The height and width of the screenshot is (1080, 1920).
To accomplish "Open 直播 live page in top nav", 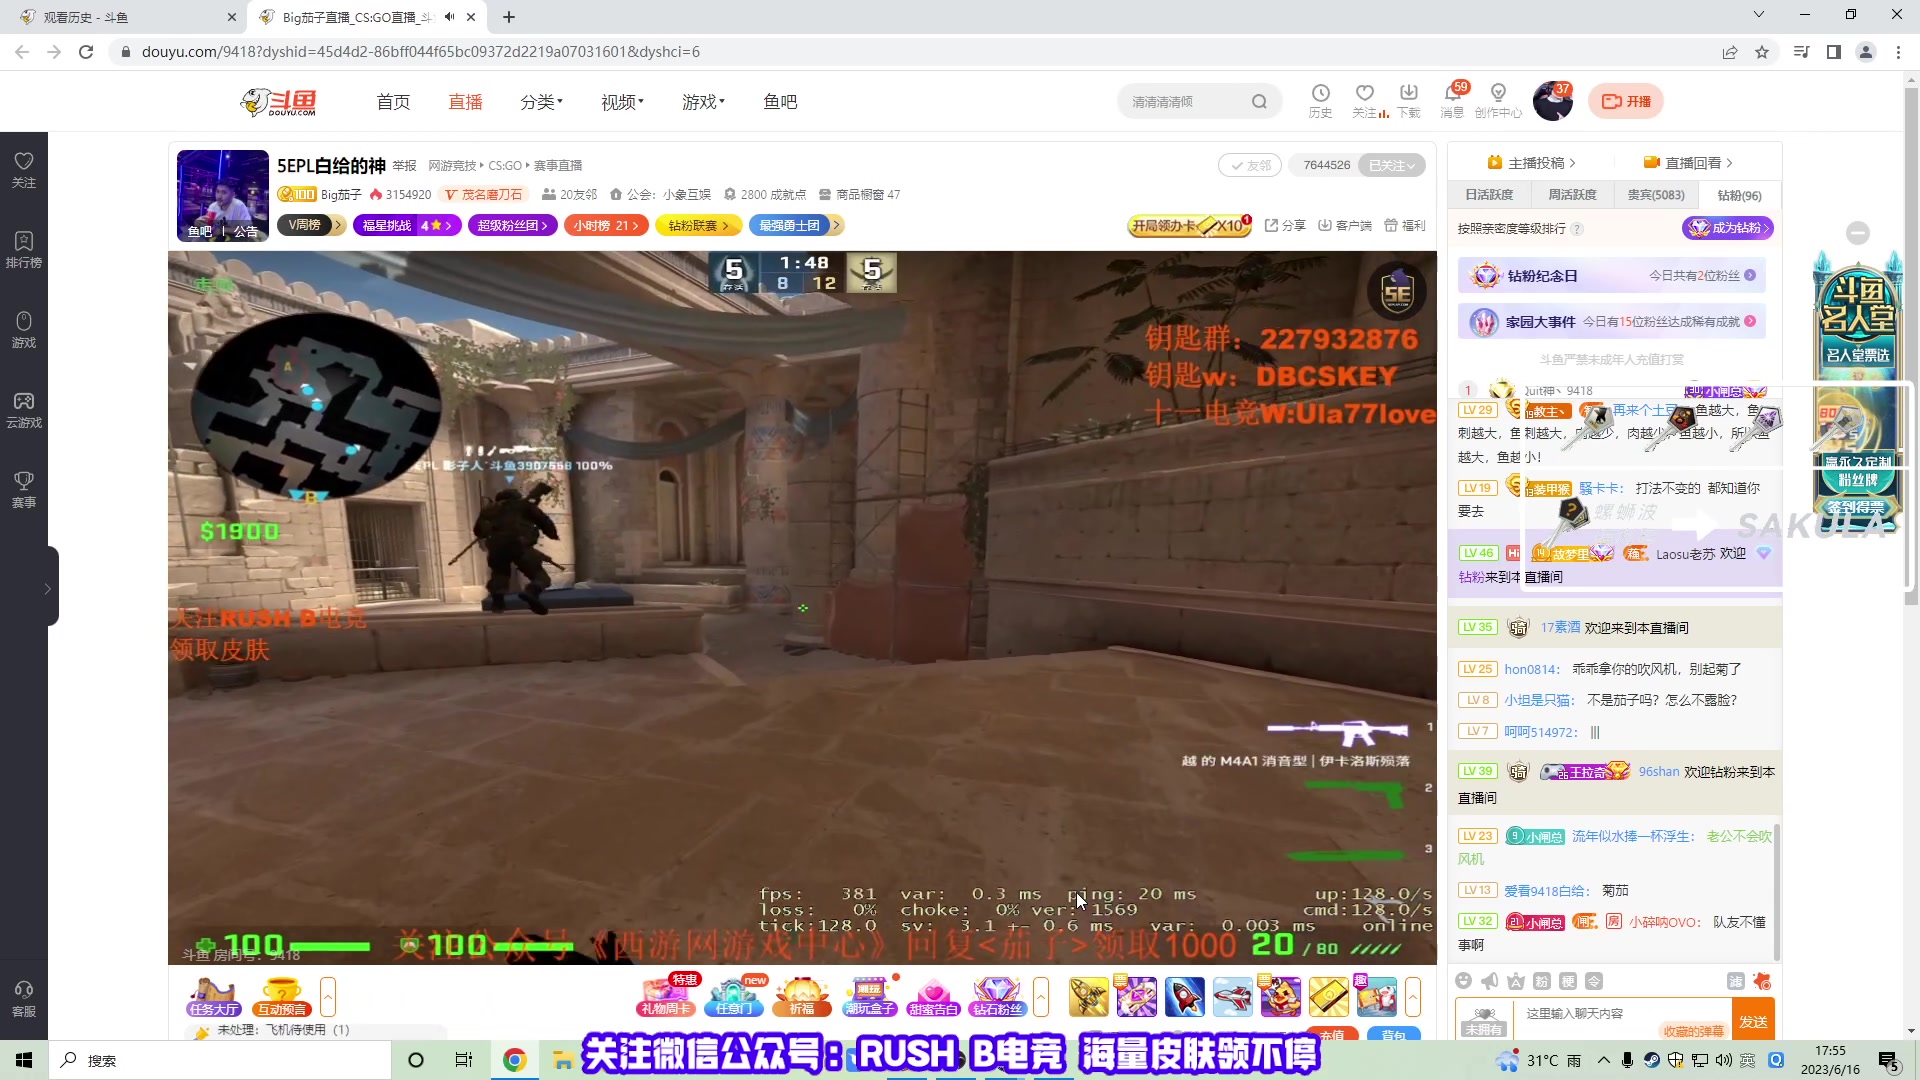I will pyautogui.click(x=465, y=102).
